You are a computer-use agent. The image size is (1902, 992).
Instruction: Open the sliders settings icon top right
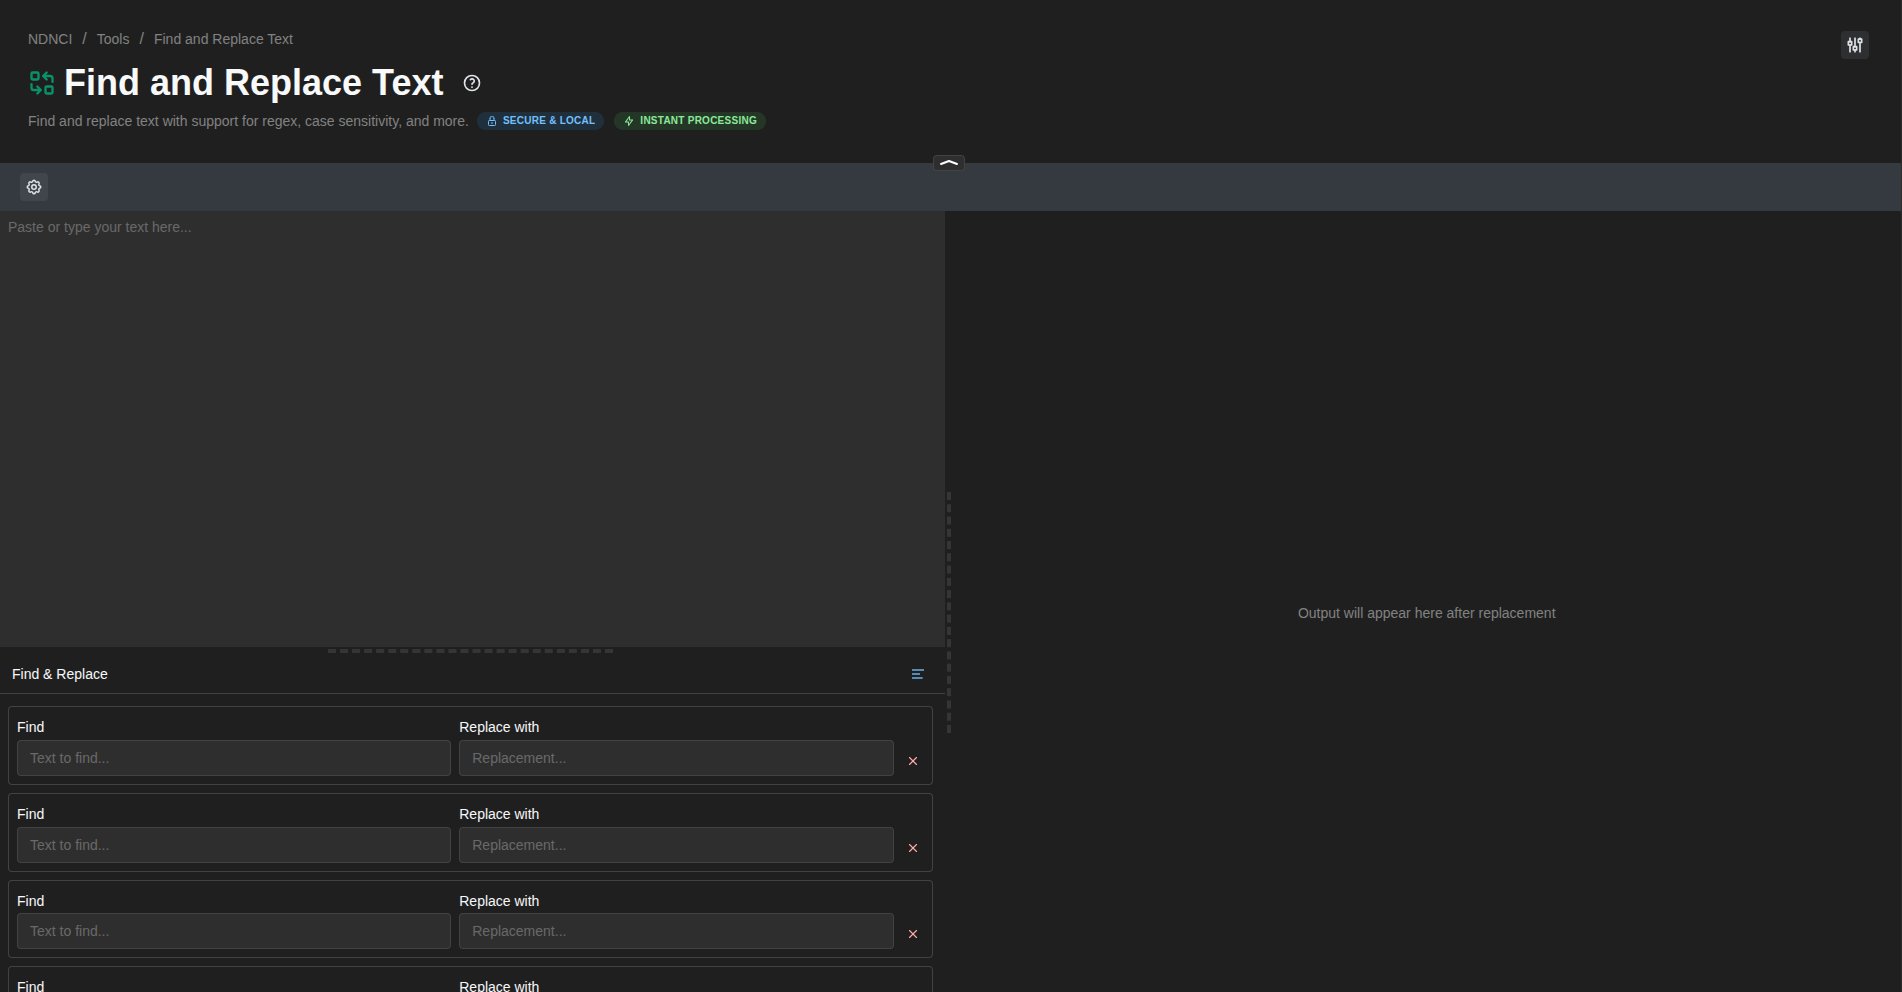[1854, 45]
